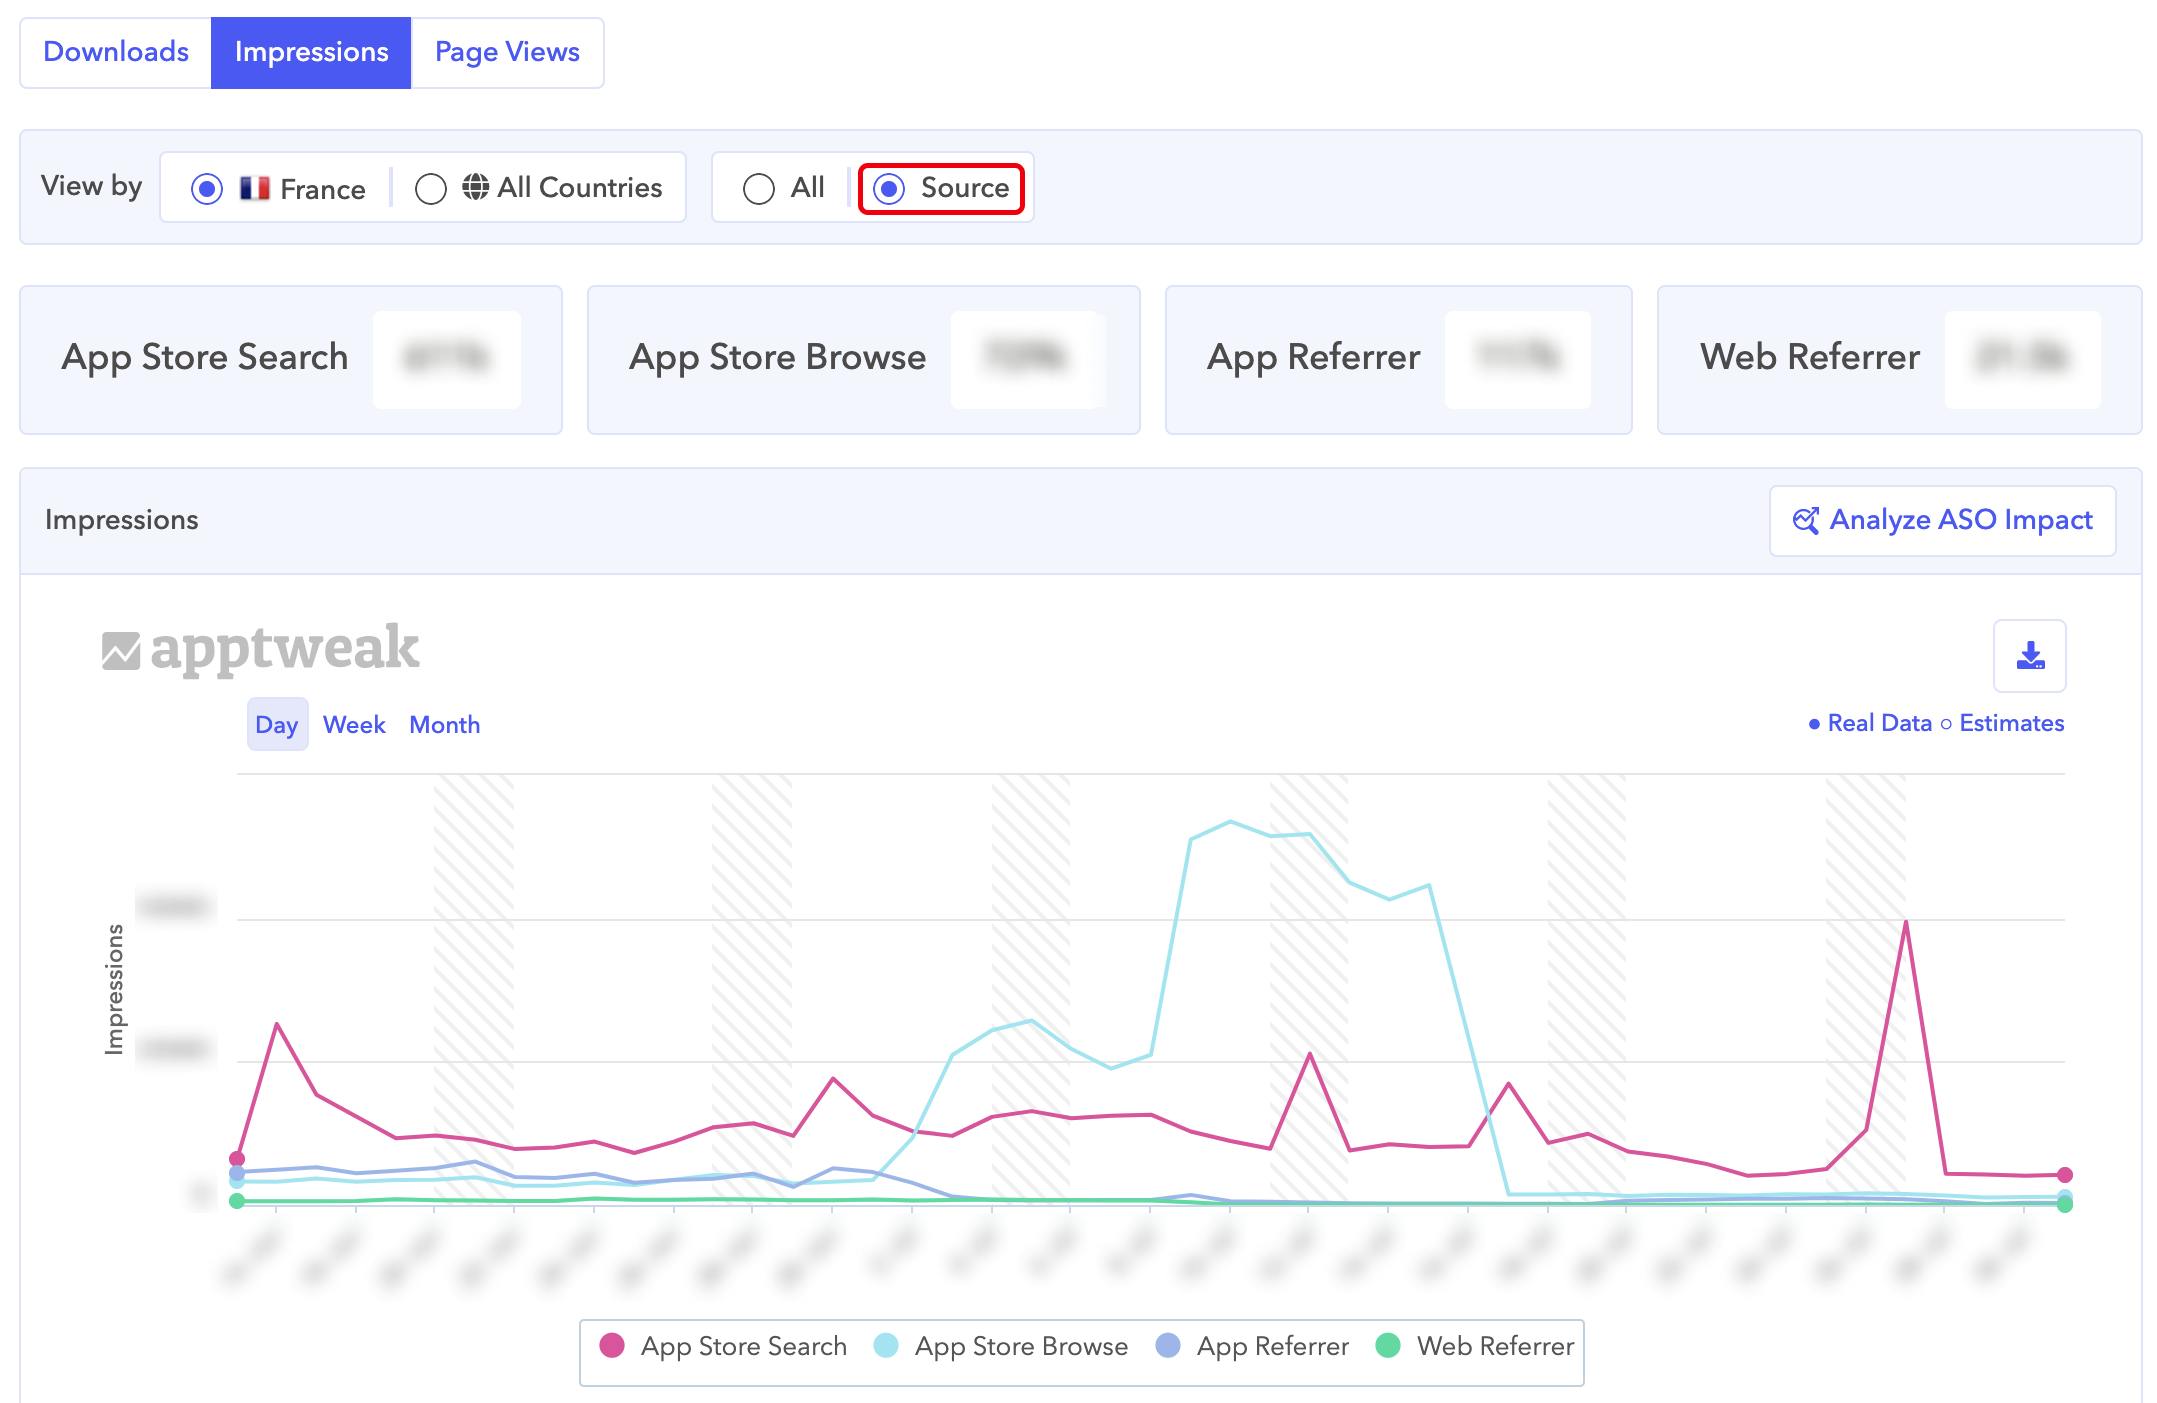Click the globe icon for All Countries
This screenshot has height=1403, width=2157.
(475, 187)
